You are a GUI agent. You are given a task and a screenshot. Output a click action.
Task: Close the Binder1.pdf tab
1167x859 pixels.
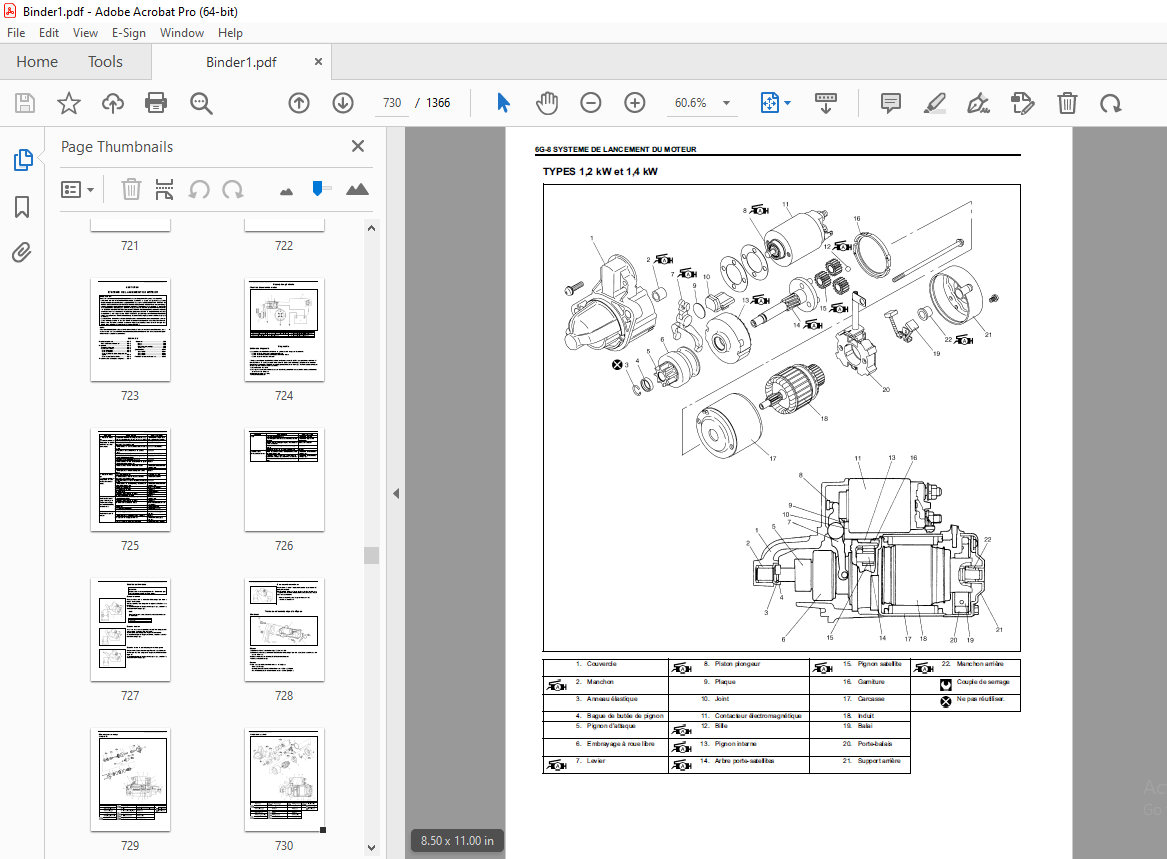coord(319,62)
